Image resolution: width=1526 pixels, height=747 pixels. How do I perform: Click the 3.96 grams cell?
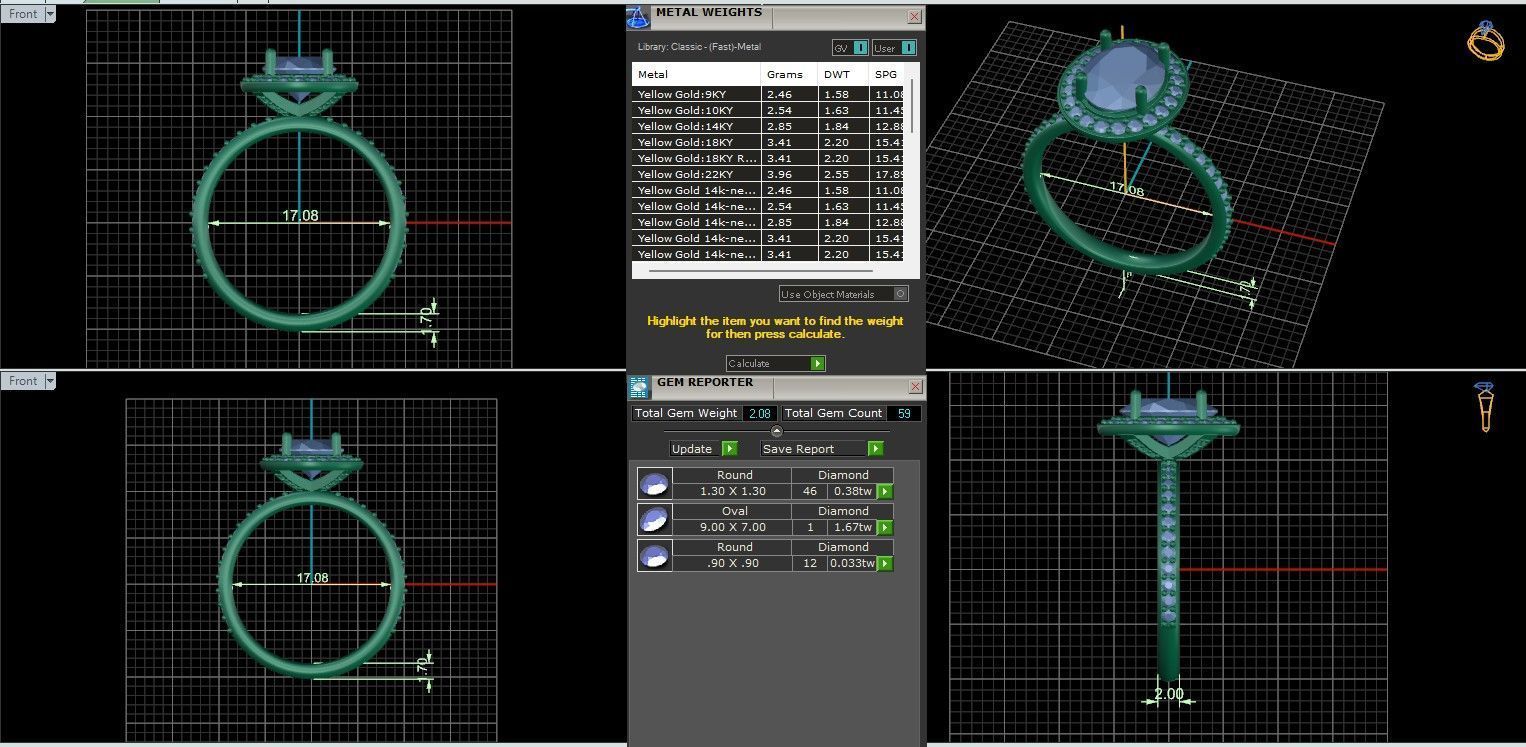point(789,174)
